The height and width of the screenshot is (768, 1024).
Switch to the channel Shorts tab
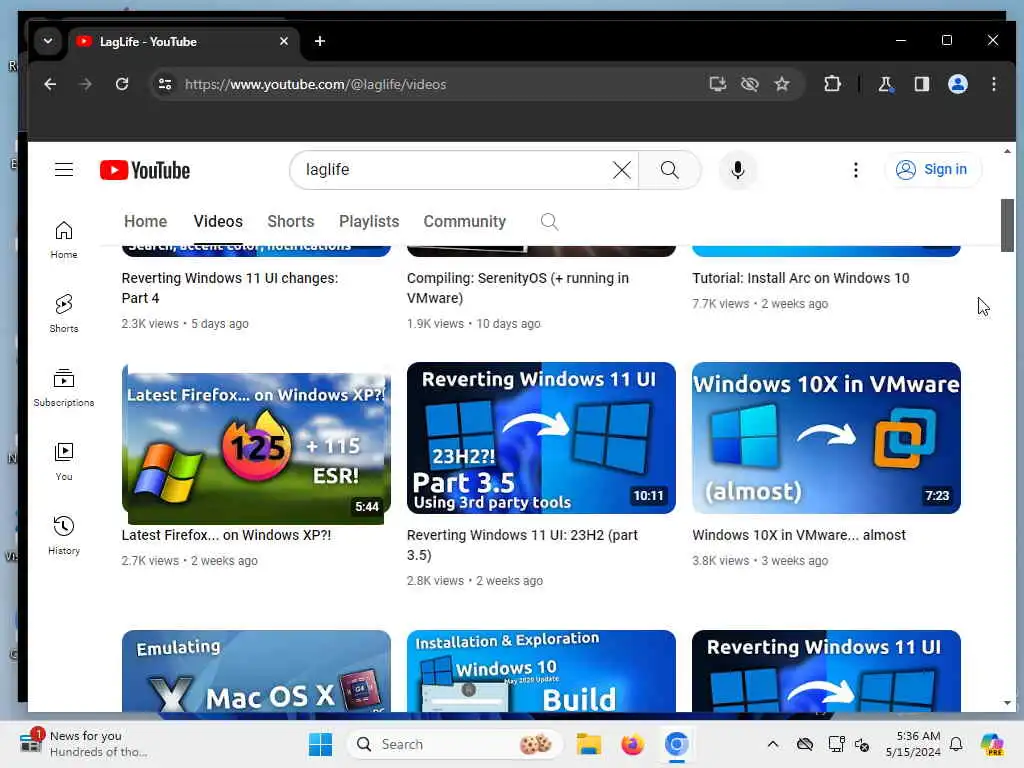click(x=291, y=221)
